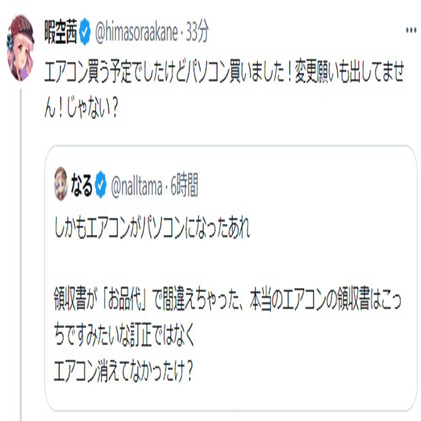Open the three-dot more options menu

click(411, 30)
